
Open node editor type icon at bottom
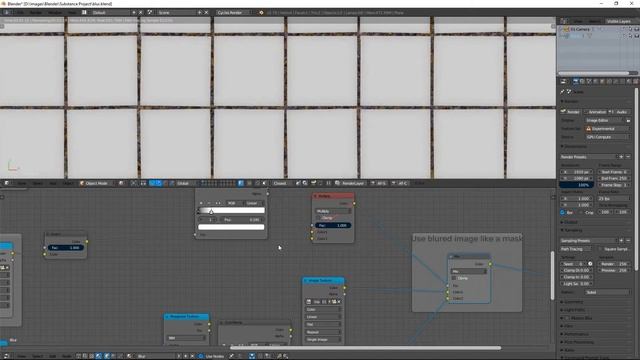click(x=7, y=356)
